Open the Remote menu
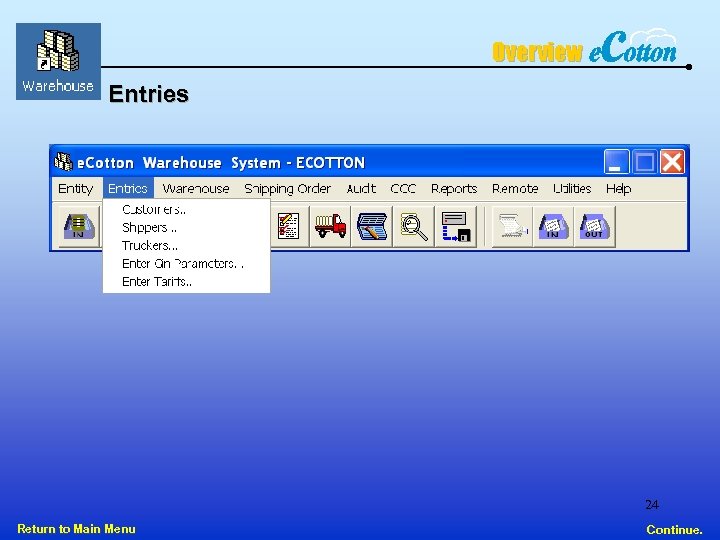Image resolution: width=720 pixels, height=540 pixels. [515, 189]
